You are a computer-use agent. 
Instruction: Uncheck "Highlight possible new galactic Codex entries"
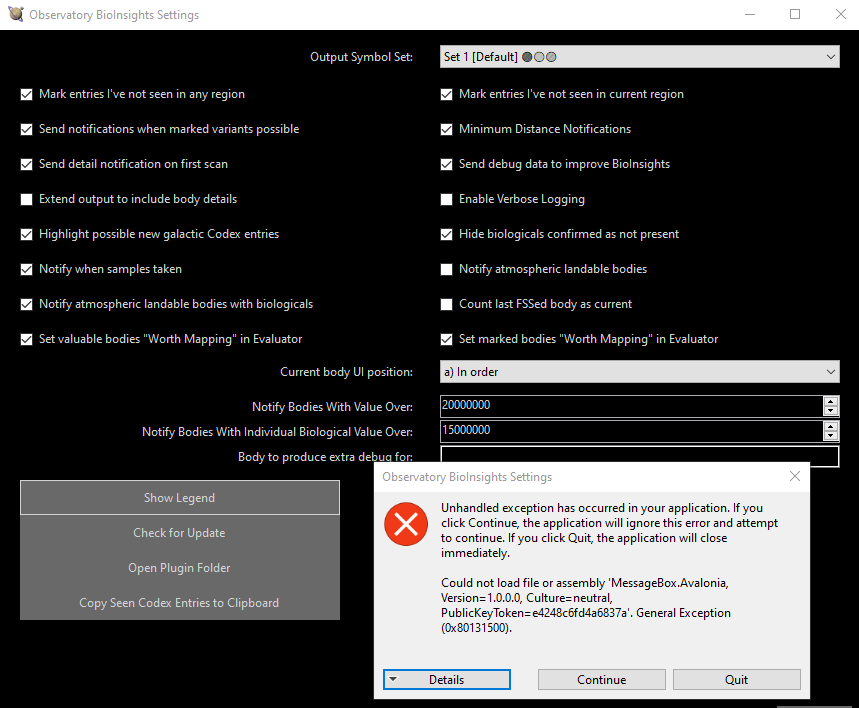(26, 235)
